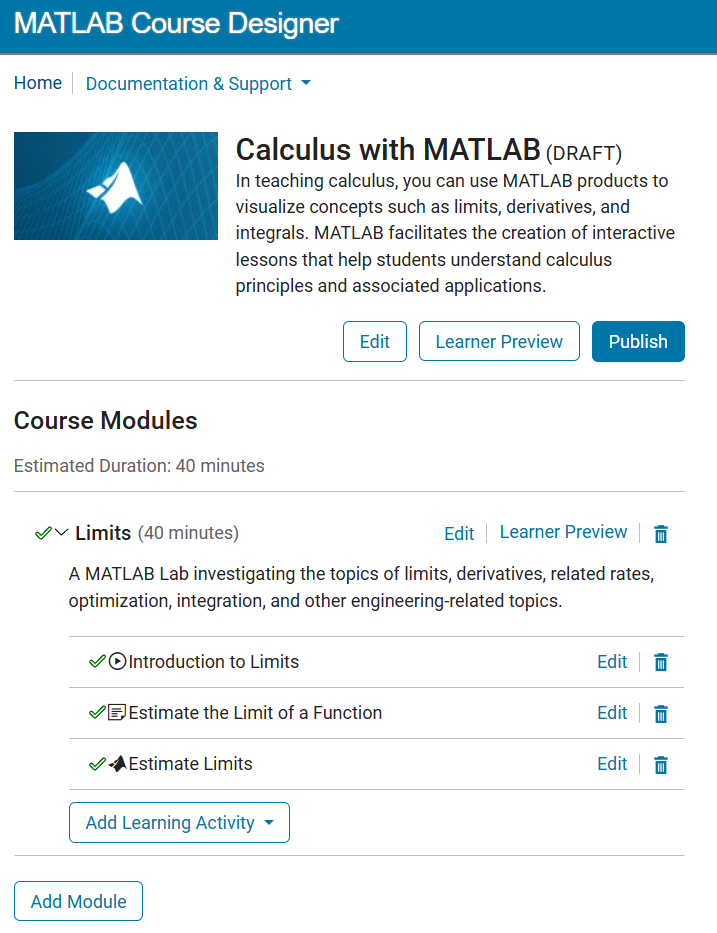Open the Add Learning Activity dropdown
717x933 pixels.
[x=179, y=823]
